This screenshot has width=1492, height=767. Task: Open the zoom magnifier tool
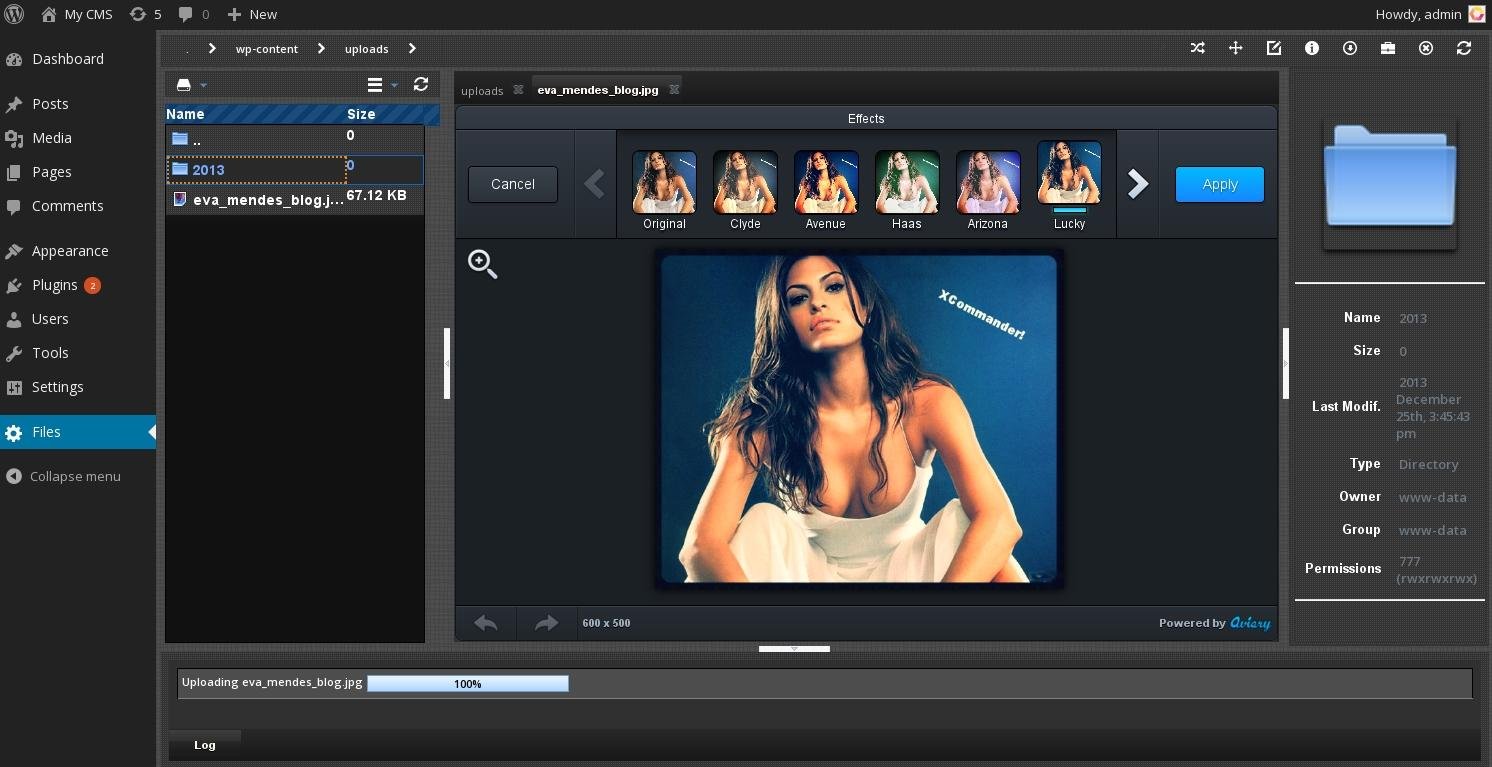point(483,264)
